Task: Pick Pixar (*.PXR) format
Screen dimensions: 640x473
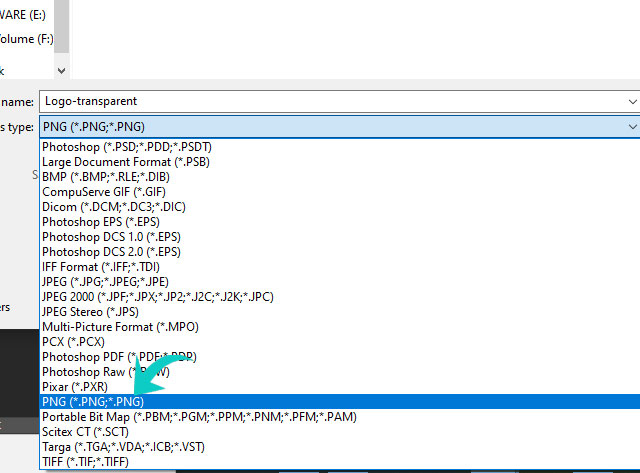Action: (340, 387)
